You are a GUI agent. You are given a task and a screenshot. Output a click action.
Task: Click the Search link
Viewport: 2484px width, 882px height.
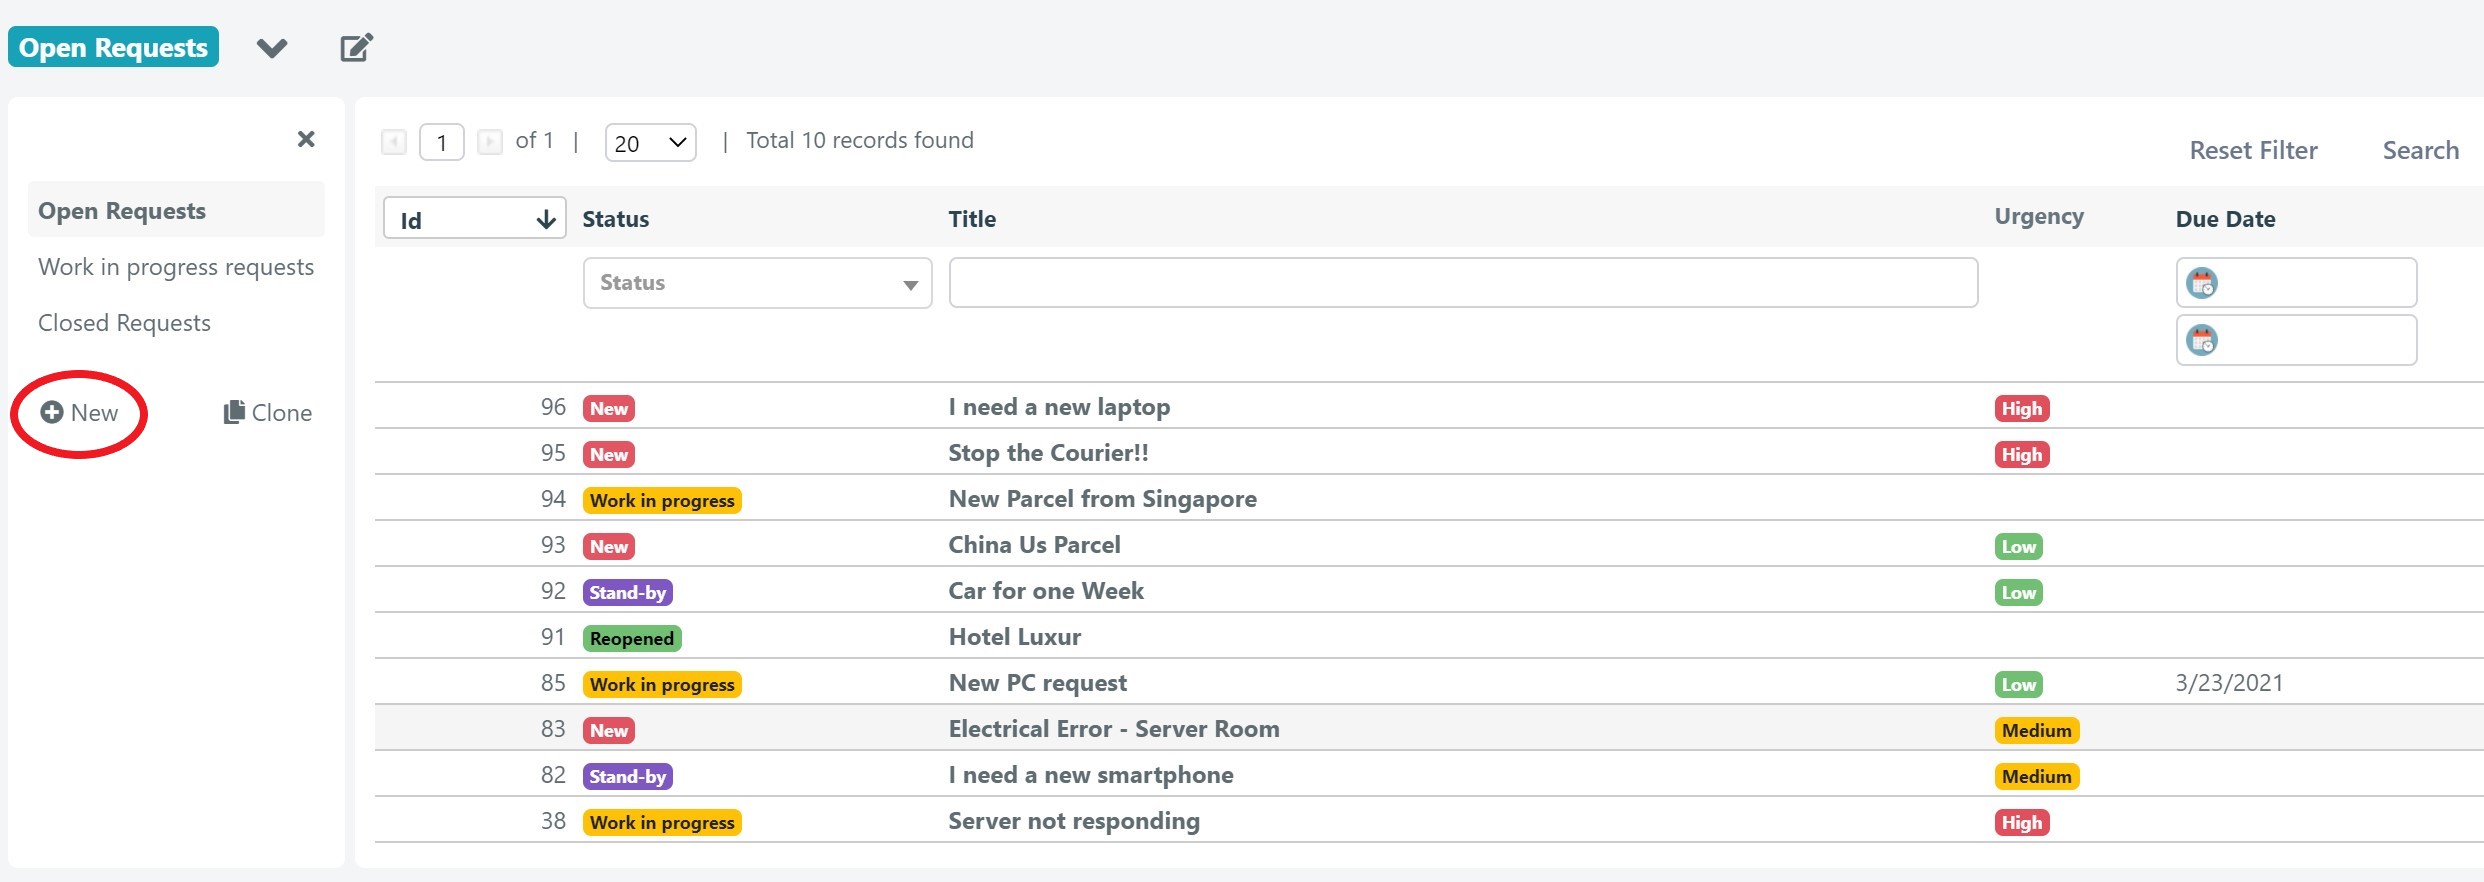[2420, 150]
